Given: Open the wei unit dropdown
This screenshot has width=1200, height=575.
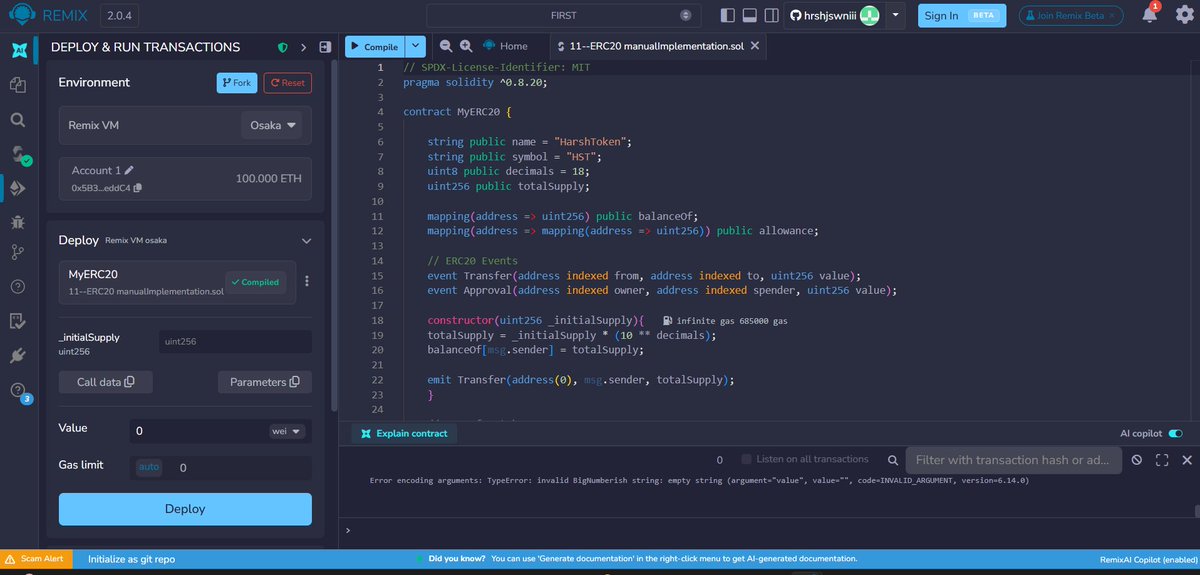Looking at the screenshot, I should [286, 431].
